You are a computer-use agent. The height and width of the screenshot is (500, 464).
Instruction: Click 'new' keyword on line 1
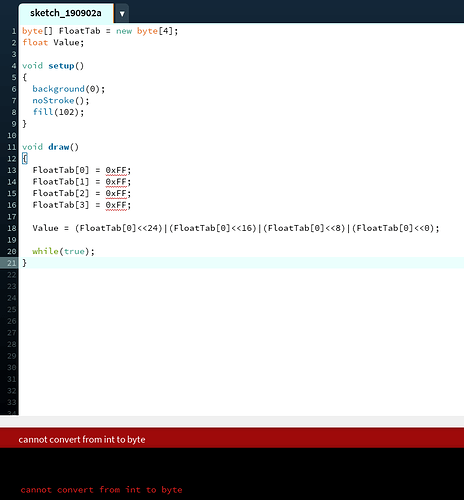[124, 31]
